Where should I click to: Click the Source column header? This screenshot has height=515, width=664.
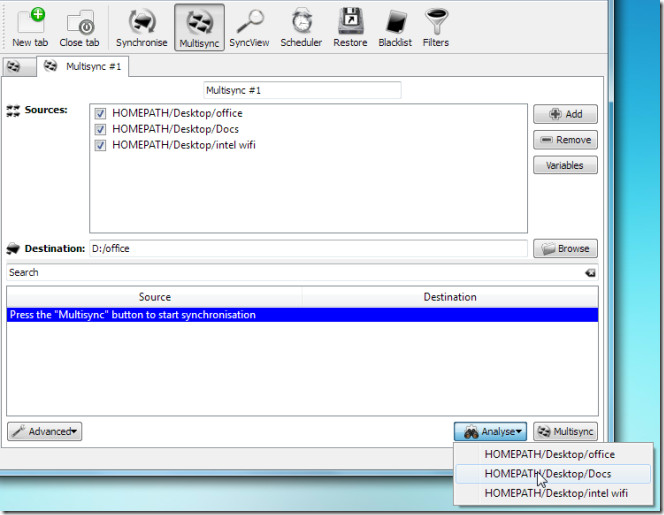pyautogui.click(x=155, y=297)
